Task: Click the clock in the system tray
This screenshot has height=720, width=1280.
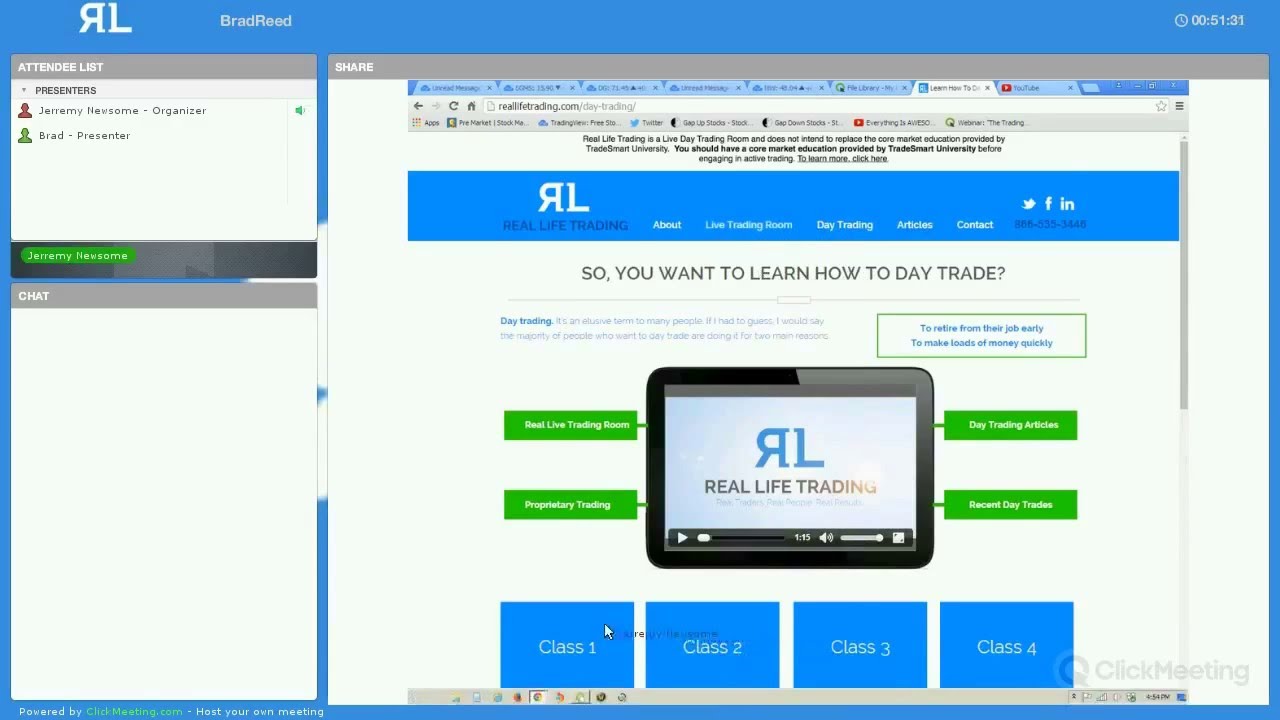Action: point(1157,697)
